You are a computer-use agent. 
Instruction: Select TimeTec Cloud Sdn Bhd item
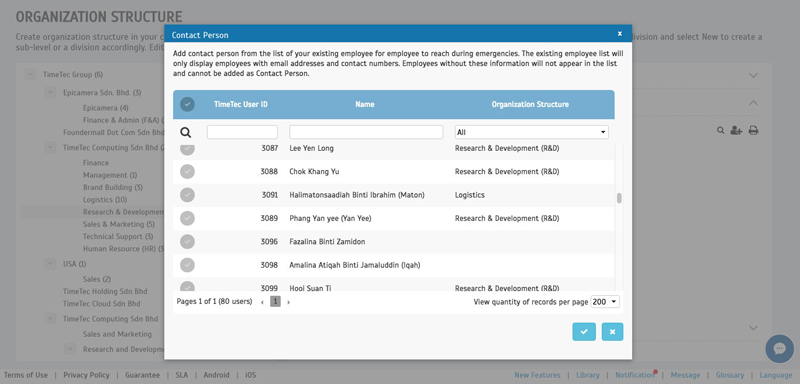(x=102, y=303)
